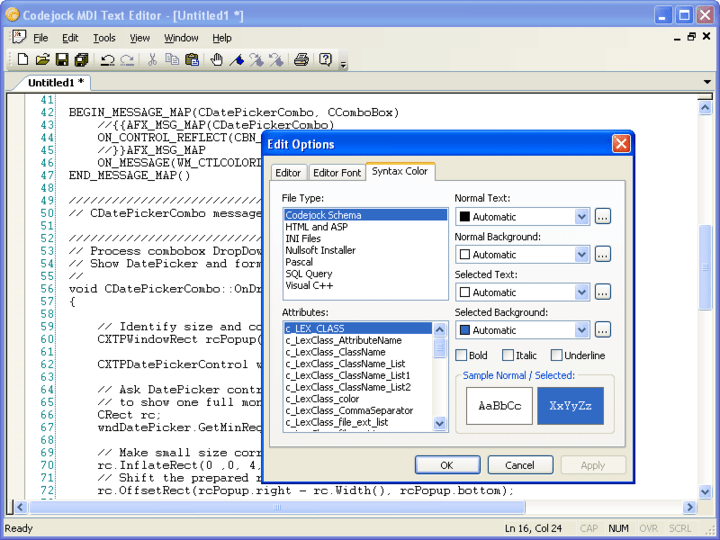Select Nullsoft Installer file type
Screen dimensions: 720x540
[x=366, y=250]
